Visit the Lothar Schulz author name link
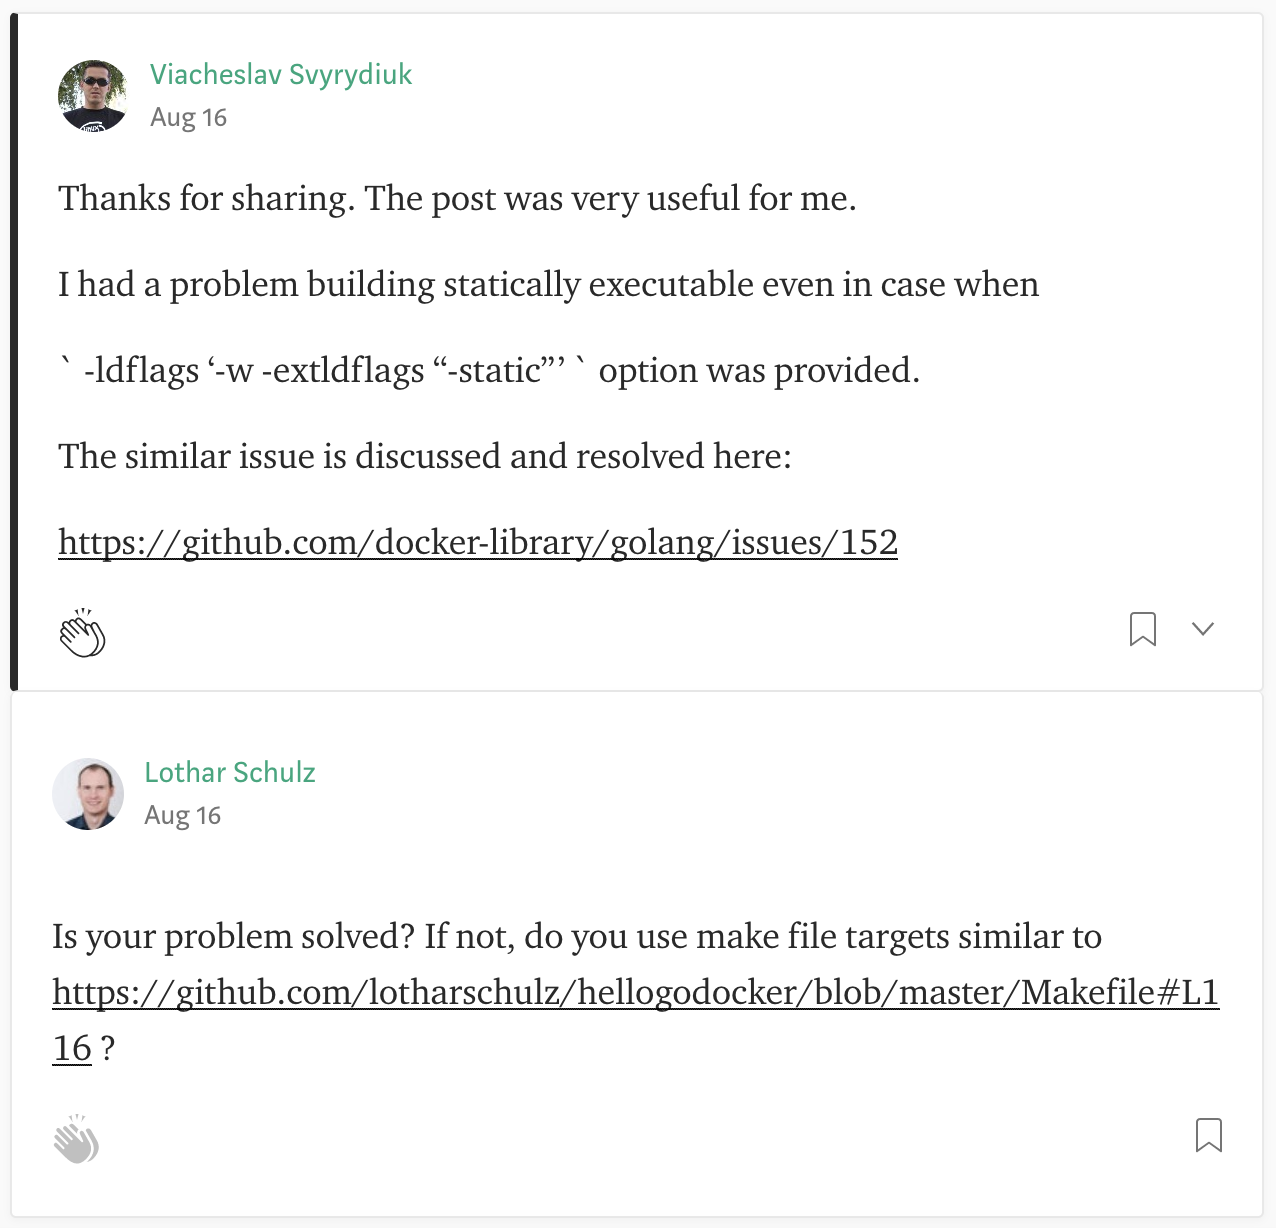The width and height of the screenshot is (1276, 1228). click(230, 773)
